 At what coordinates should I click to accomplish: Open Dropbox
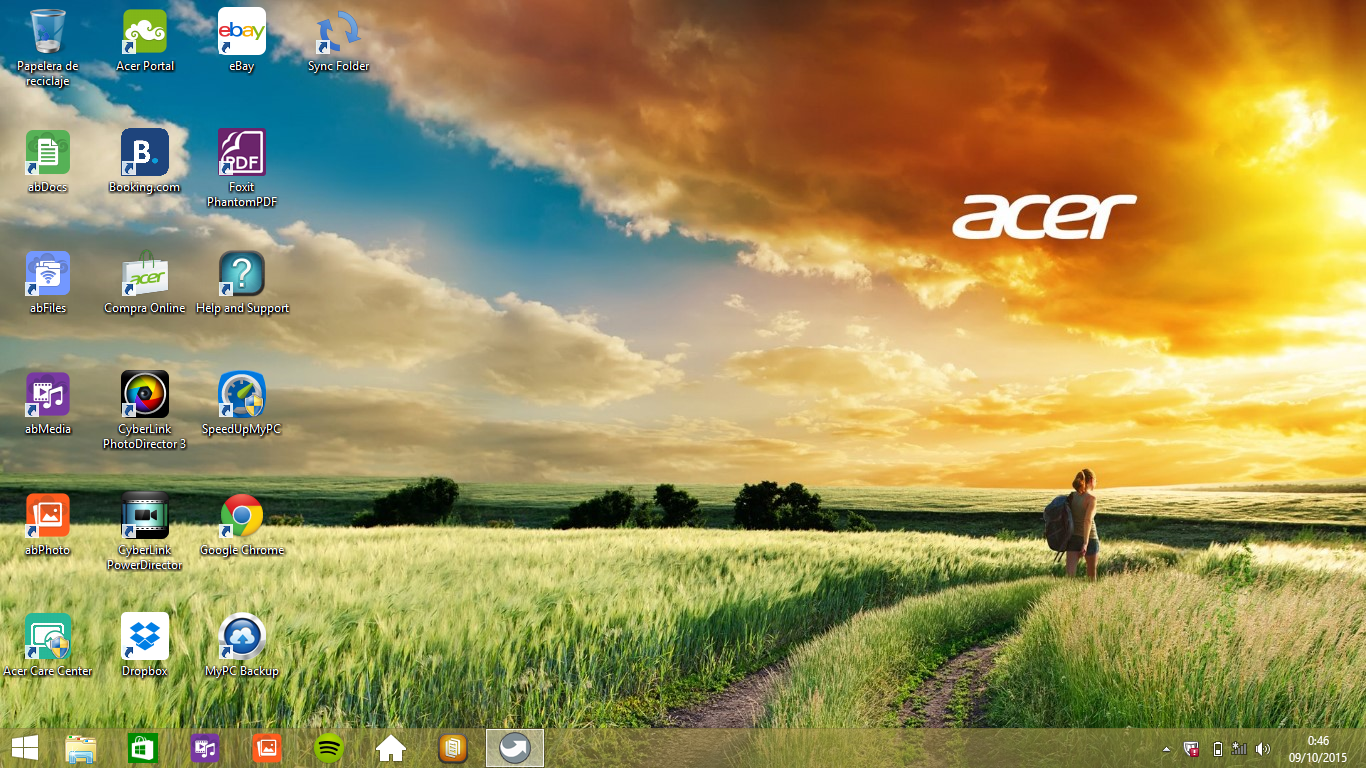click(143, 637)
